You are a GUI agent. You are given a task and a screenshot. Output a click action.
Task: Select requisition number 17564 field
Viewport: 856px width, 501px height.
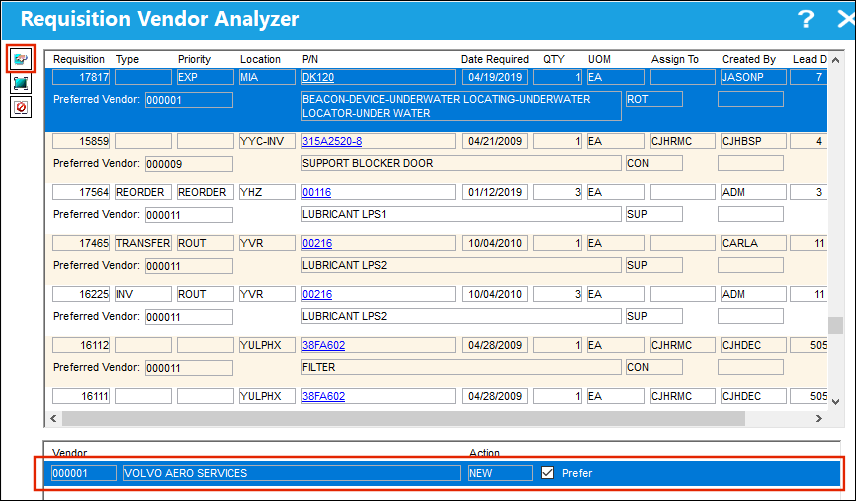click(x=81, y=192)
